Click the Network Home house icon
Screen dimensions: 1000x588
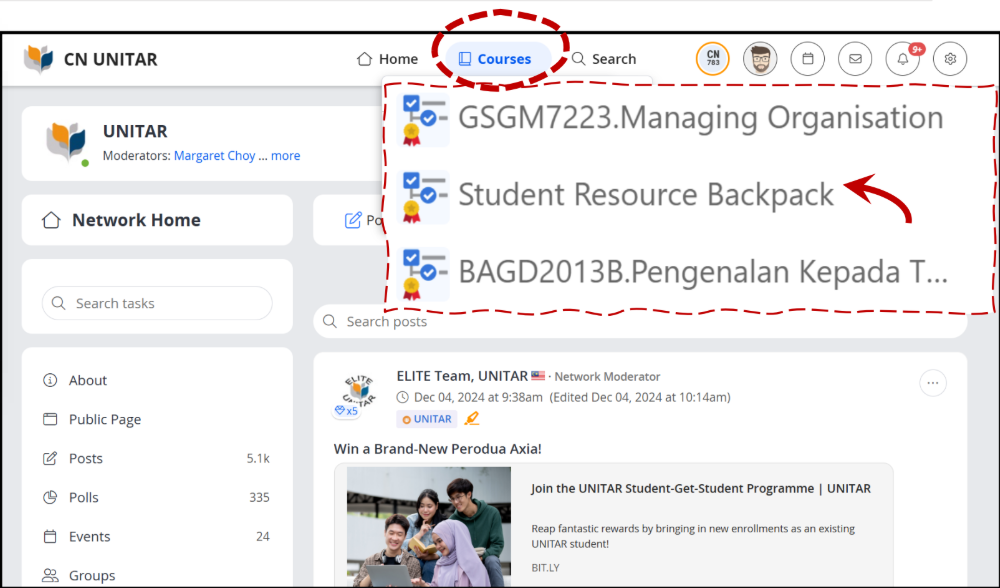tap(51, 220)
